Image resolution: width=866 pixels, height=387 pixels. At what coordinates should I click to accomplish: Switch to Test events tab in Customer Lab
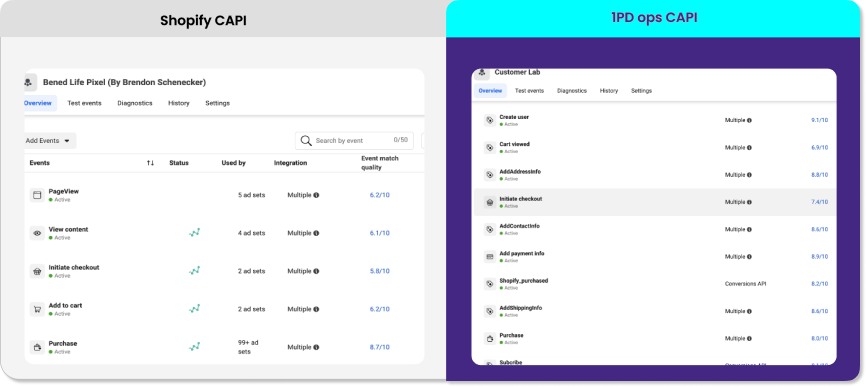[529, 91]
